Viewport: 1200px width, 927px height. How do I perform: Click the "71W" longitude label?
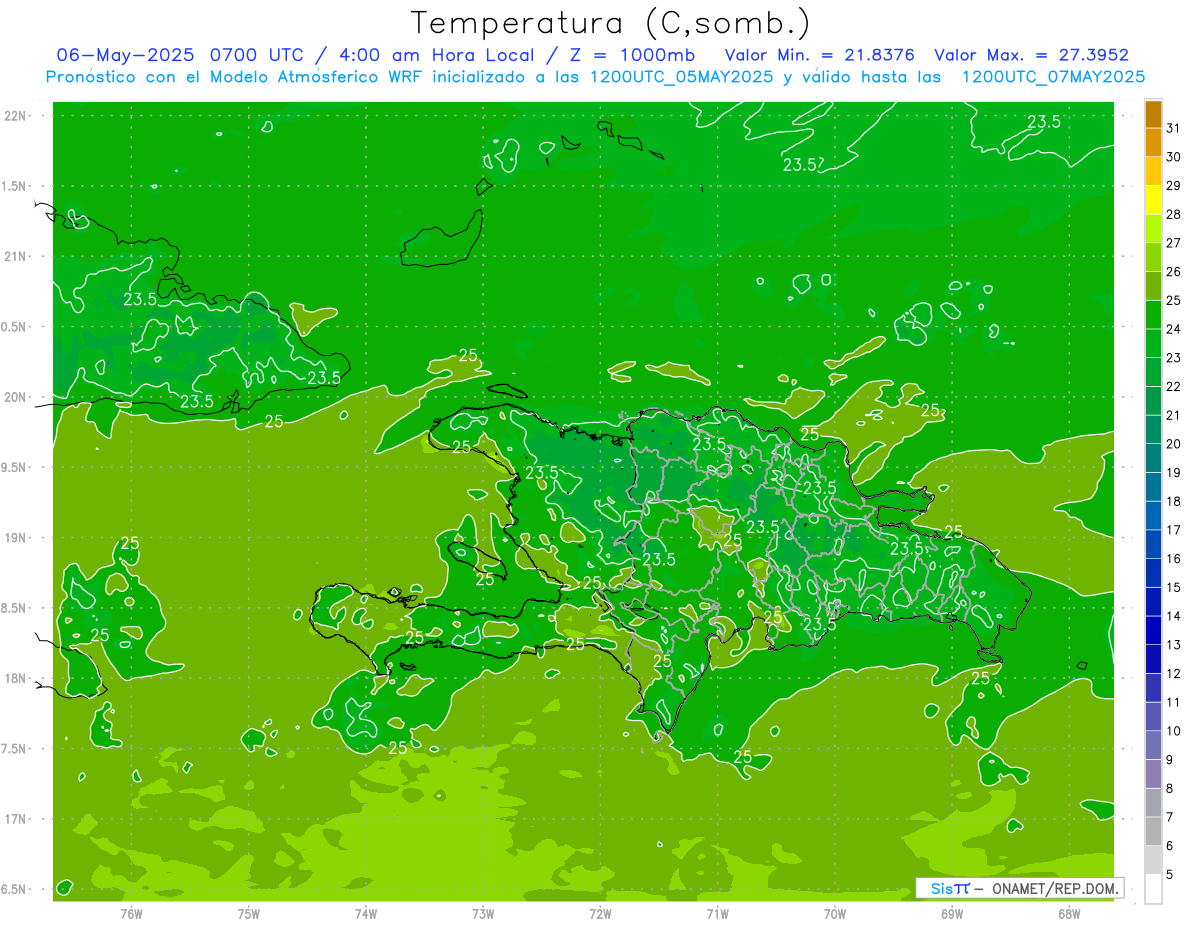click(717, 913)
